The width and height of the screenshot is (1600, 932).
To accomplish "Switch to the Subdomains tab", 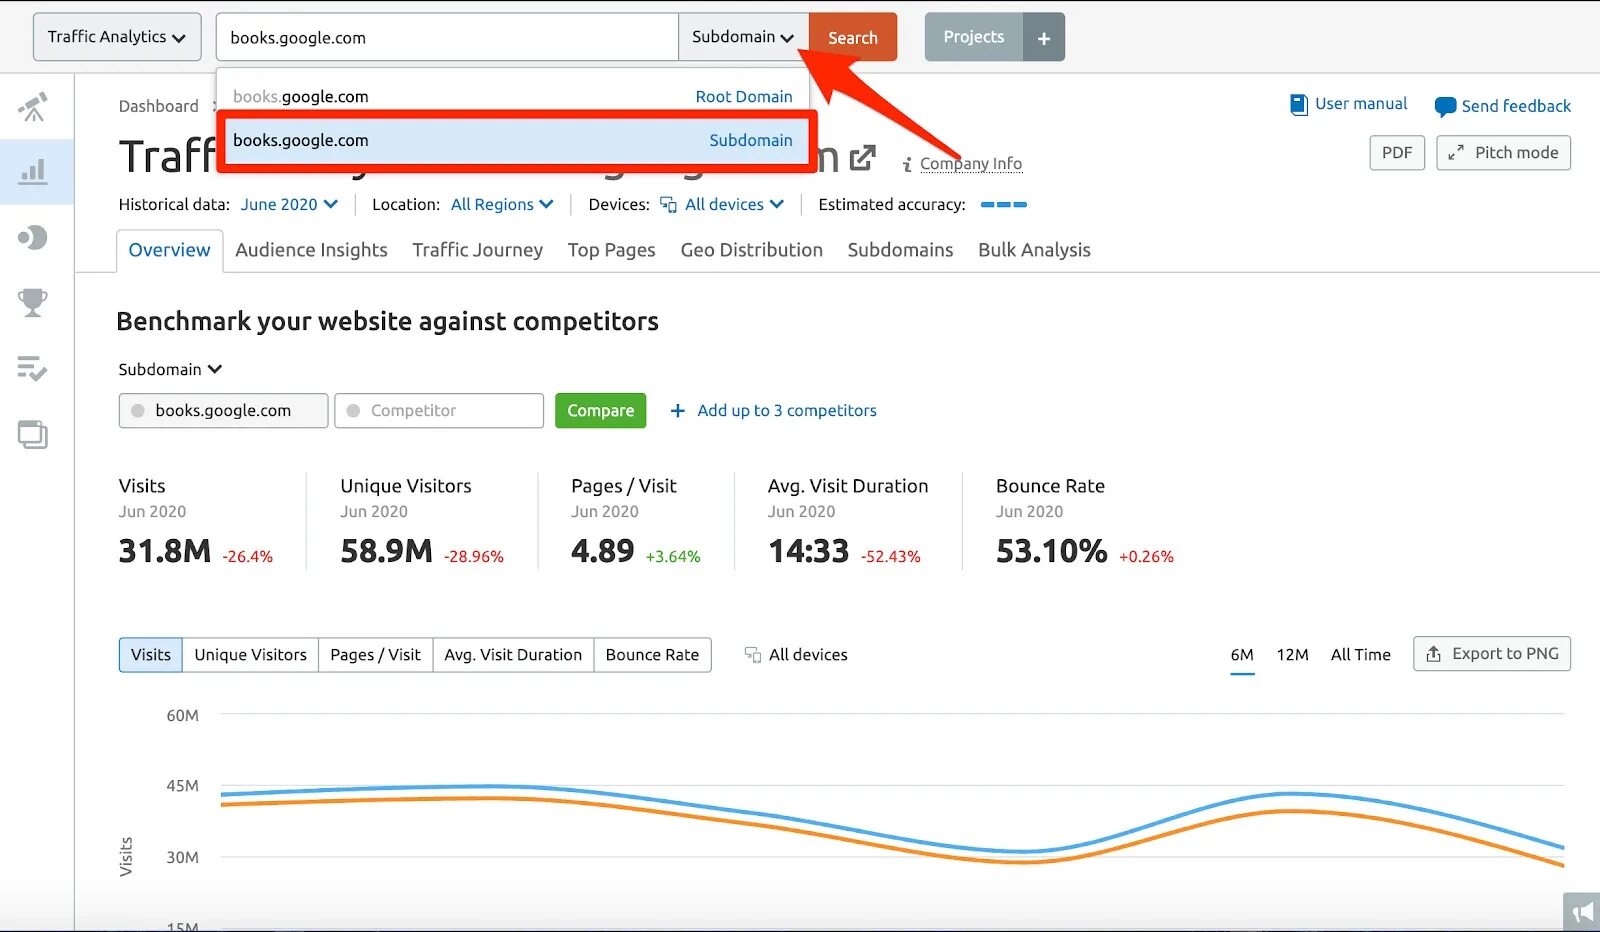I will click(x=900, y=250).
